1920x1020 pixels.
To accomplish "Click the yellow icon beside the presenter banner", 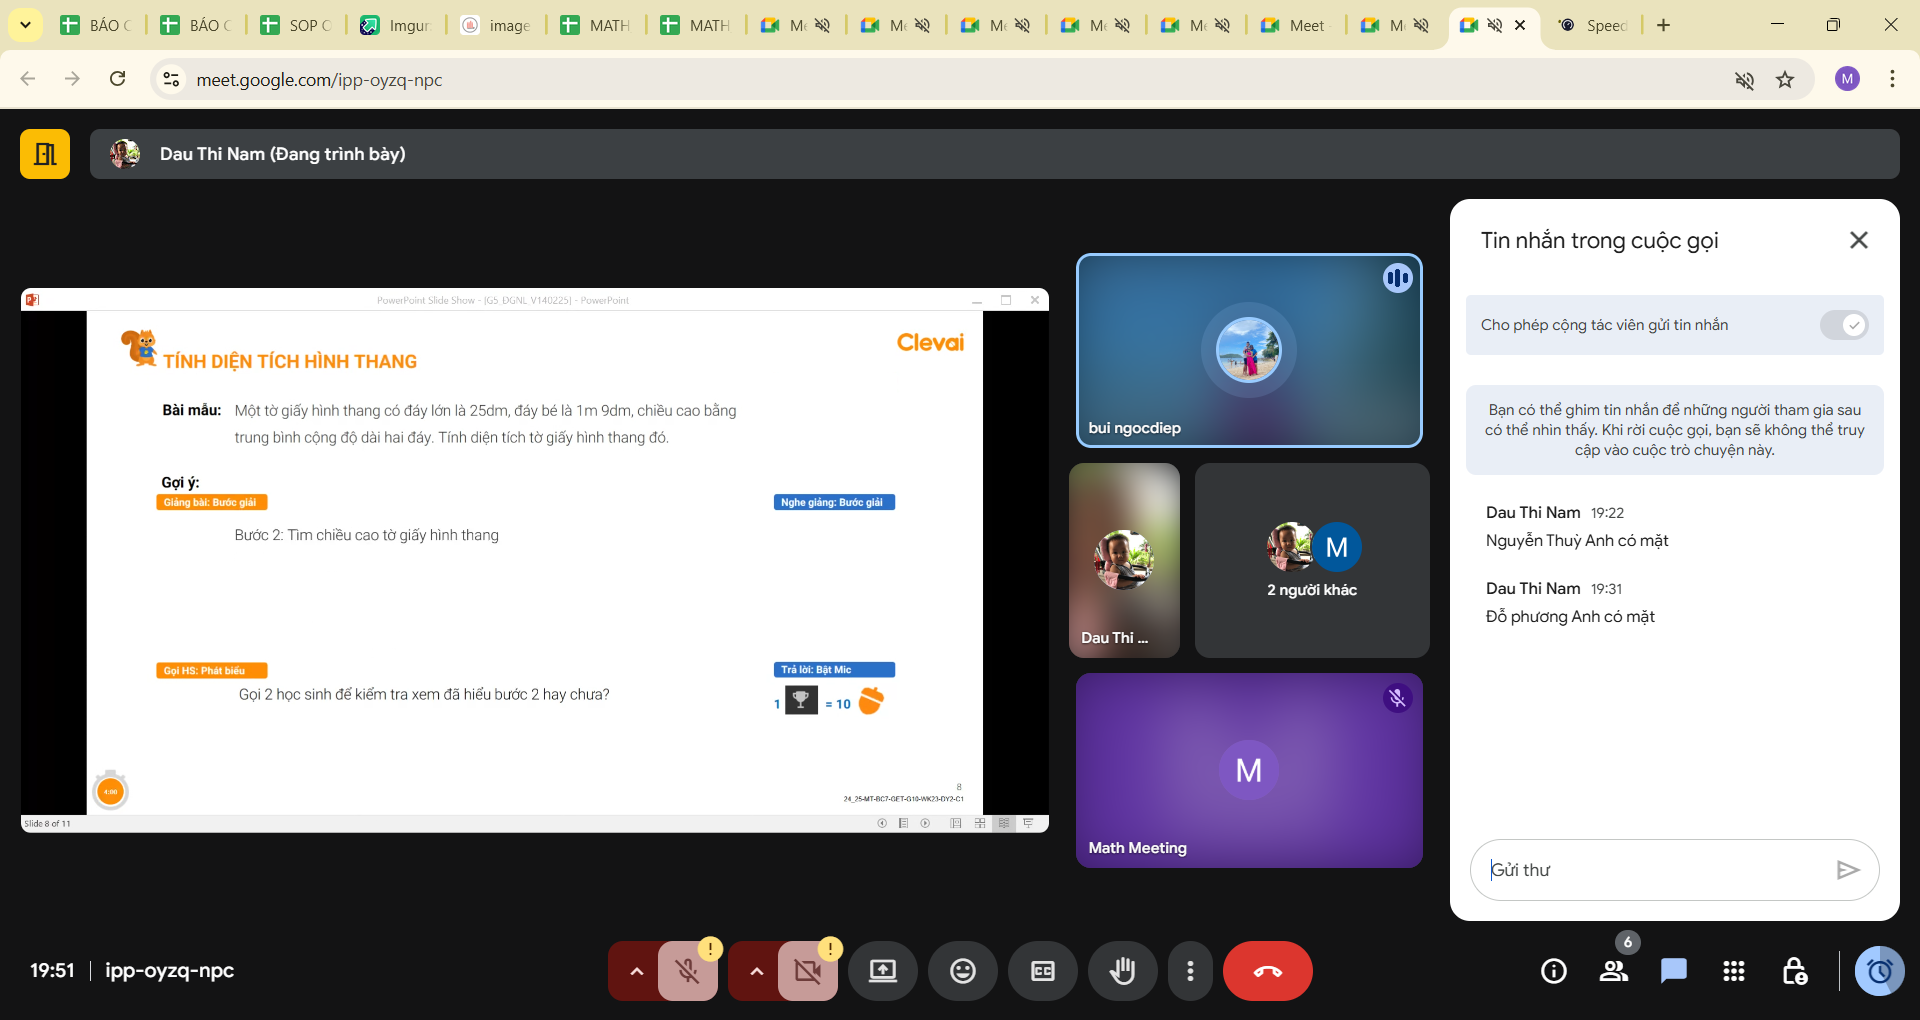I will 45,154.
